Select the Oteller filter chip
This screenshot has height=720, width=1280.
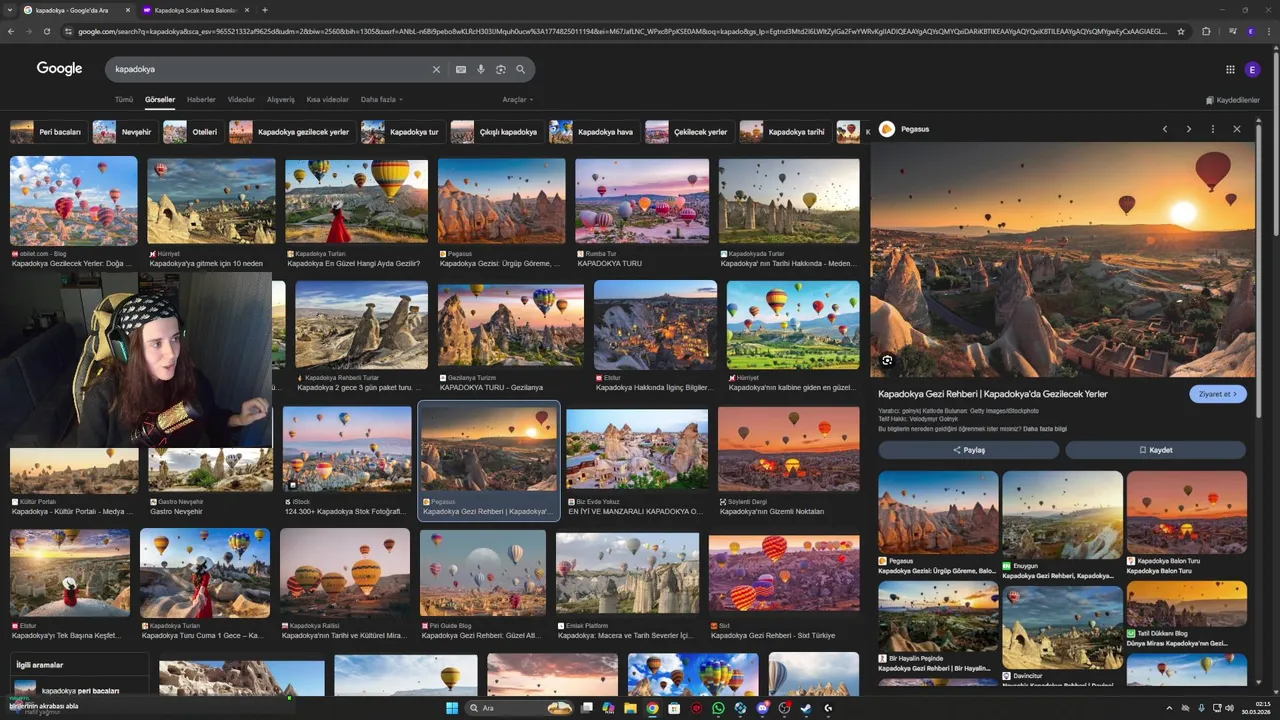(x=192, y=132)
